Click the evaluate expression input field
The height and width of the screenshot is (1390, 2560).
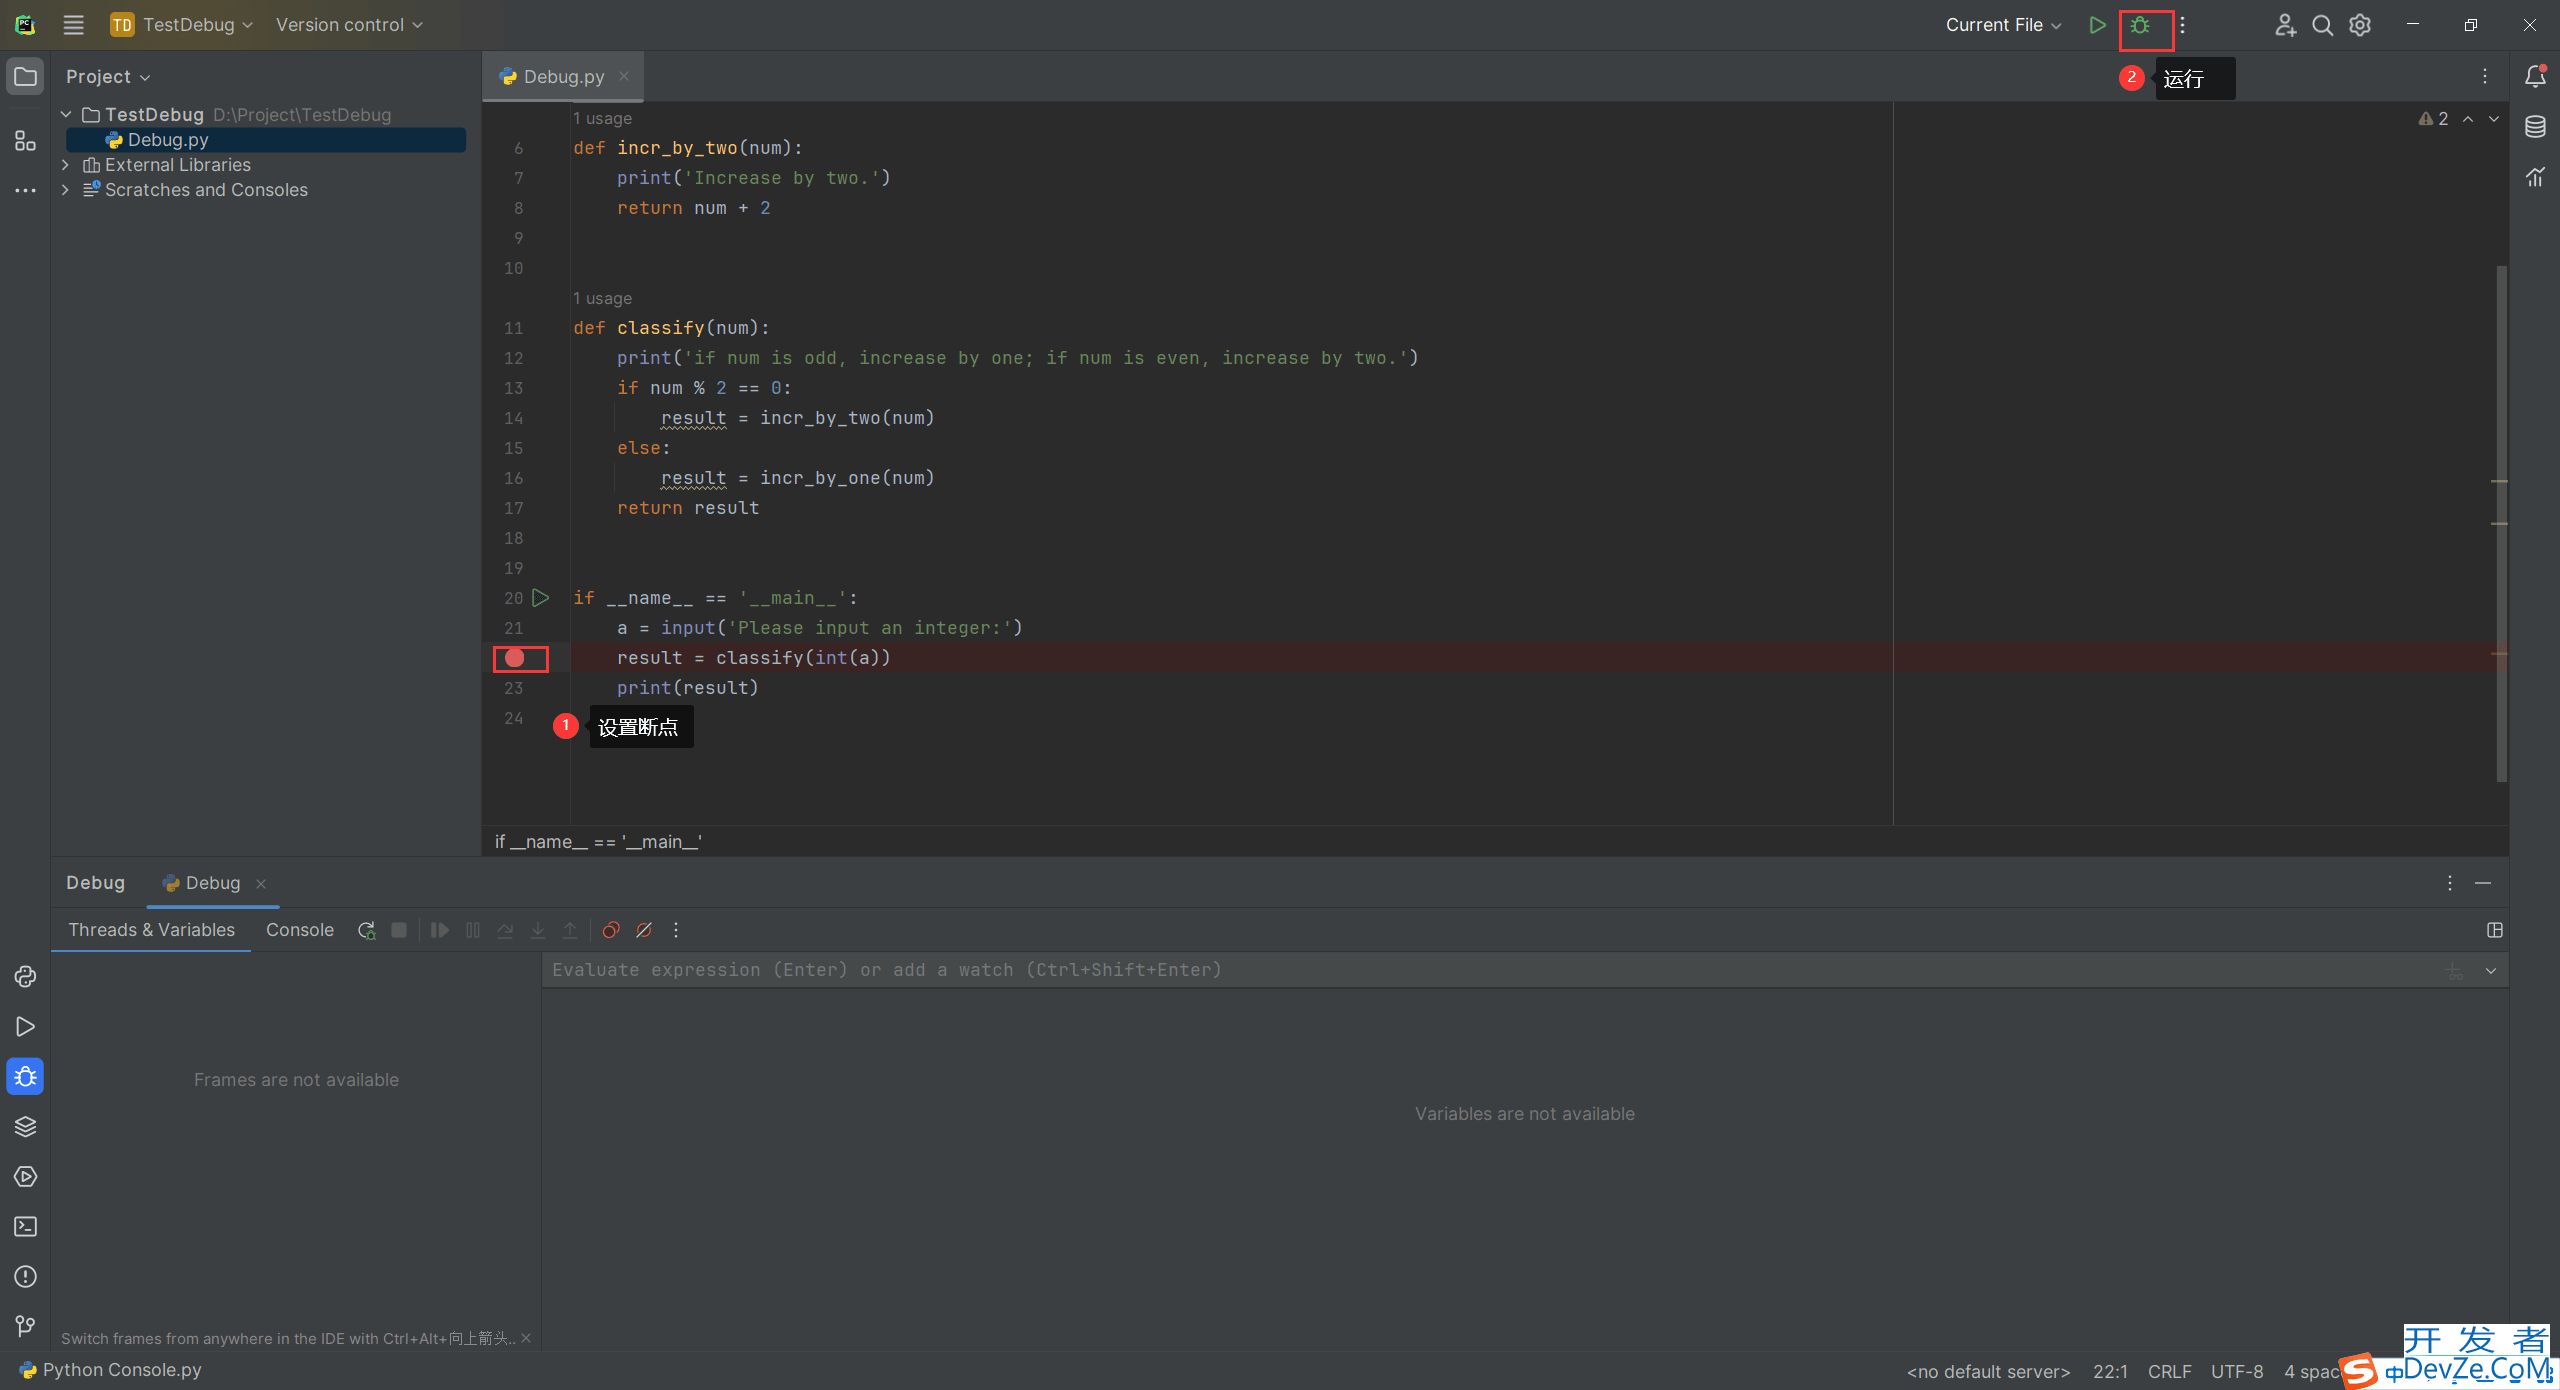pos(1523,969)
